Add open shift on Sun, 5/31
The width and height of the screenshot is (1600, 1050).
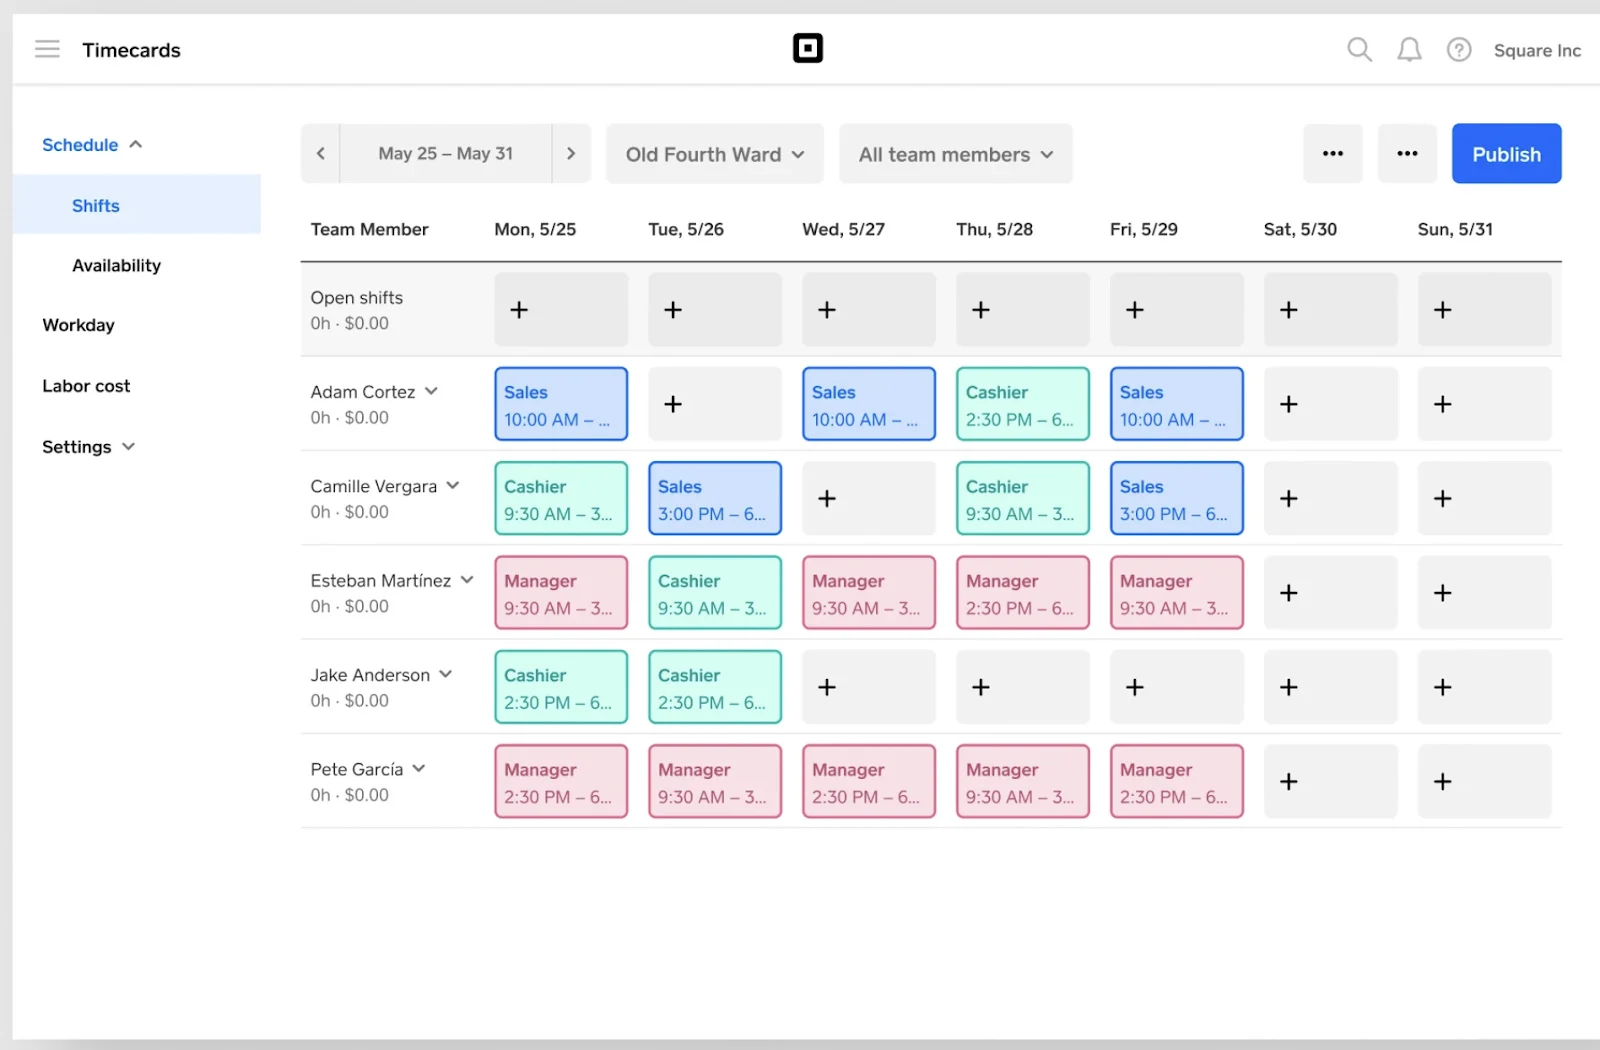coord(1485,310)
